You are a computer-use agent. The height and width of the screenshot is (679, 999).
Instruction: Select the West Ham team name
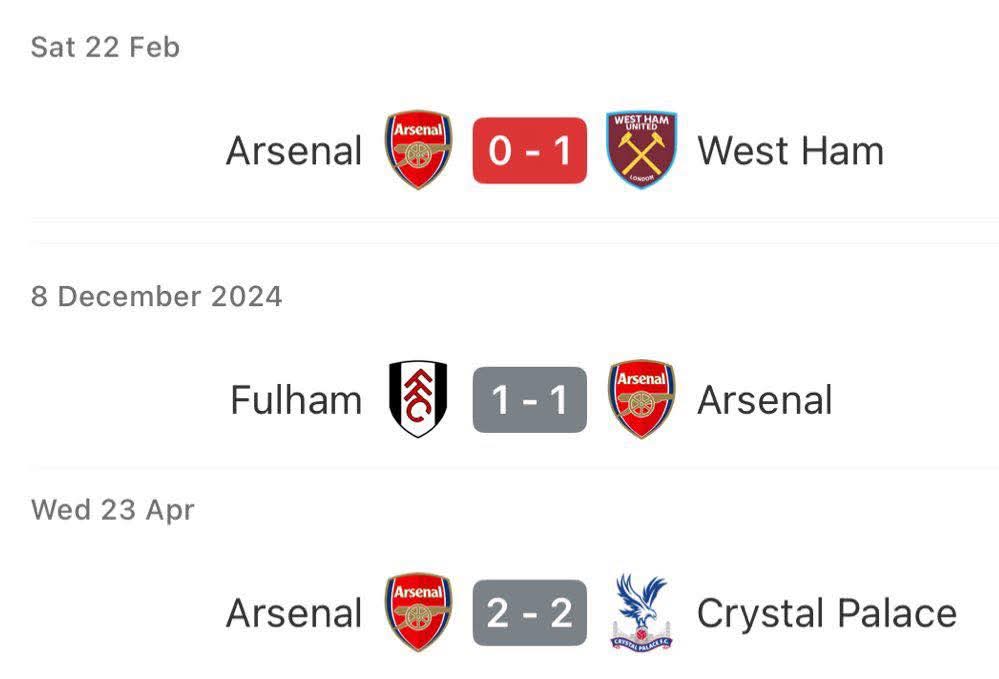click(790, 151)
